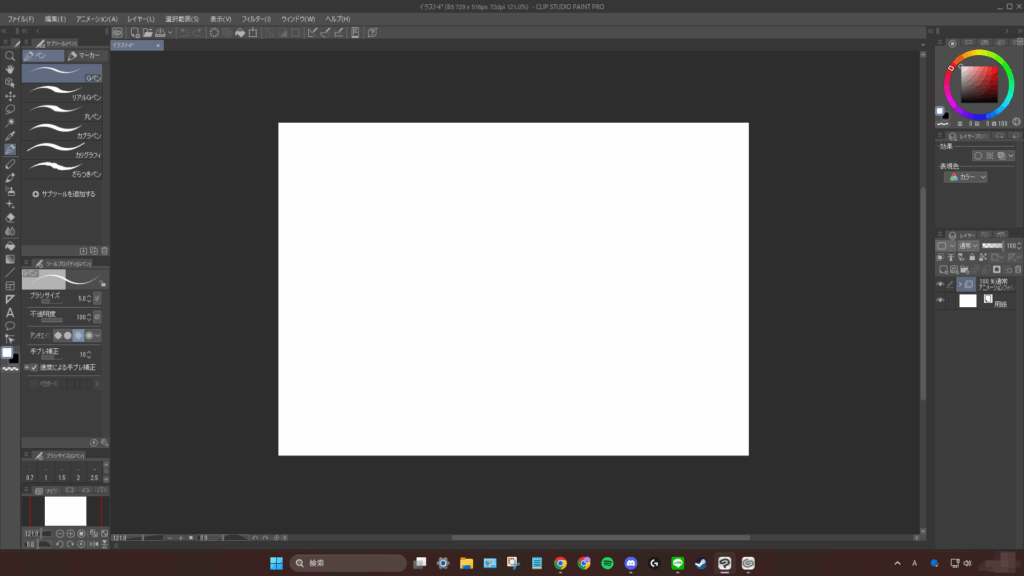
Task: Switch to the マーカー sub tool tab
Action: [x=84, y=56]
